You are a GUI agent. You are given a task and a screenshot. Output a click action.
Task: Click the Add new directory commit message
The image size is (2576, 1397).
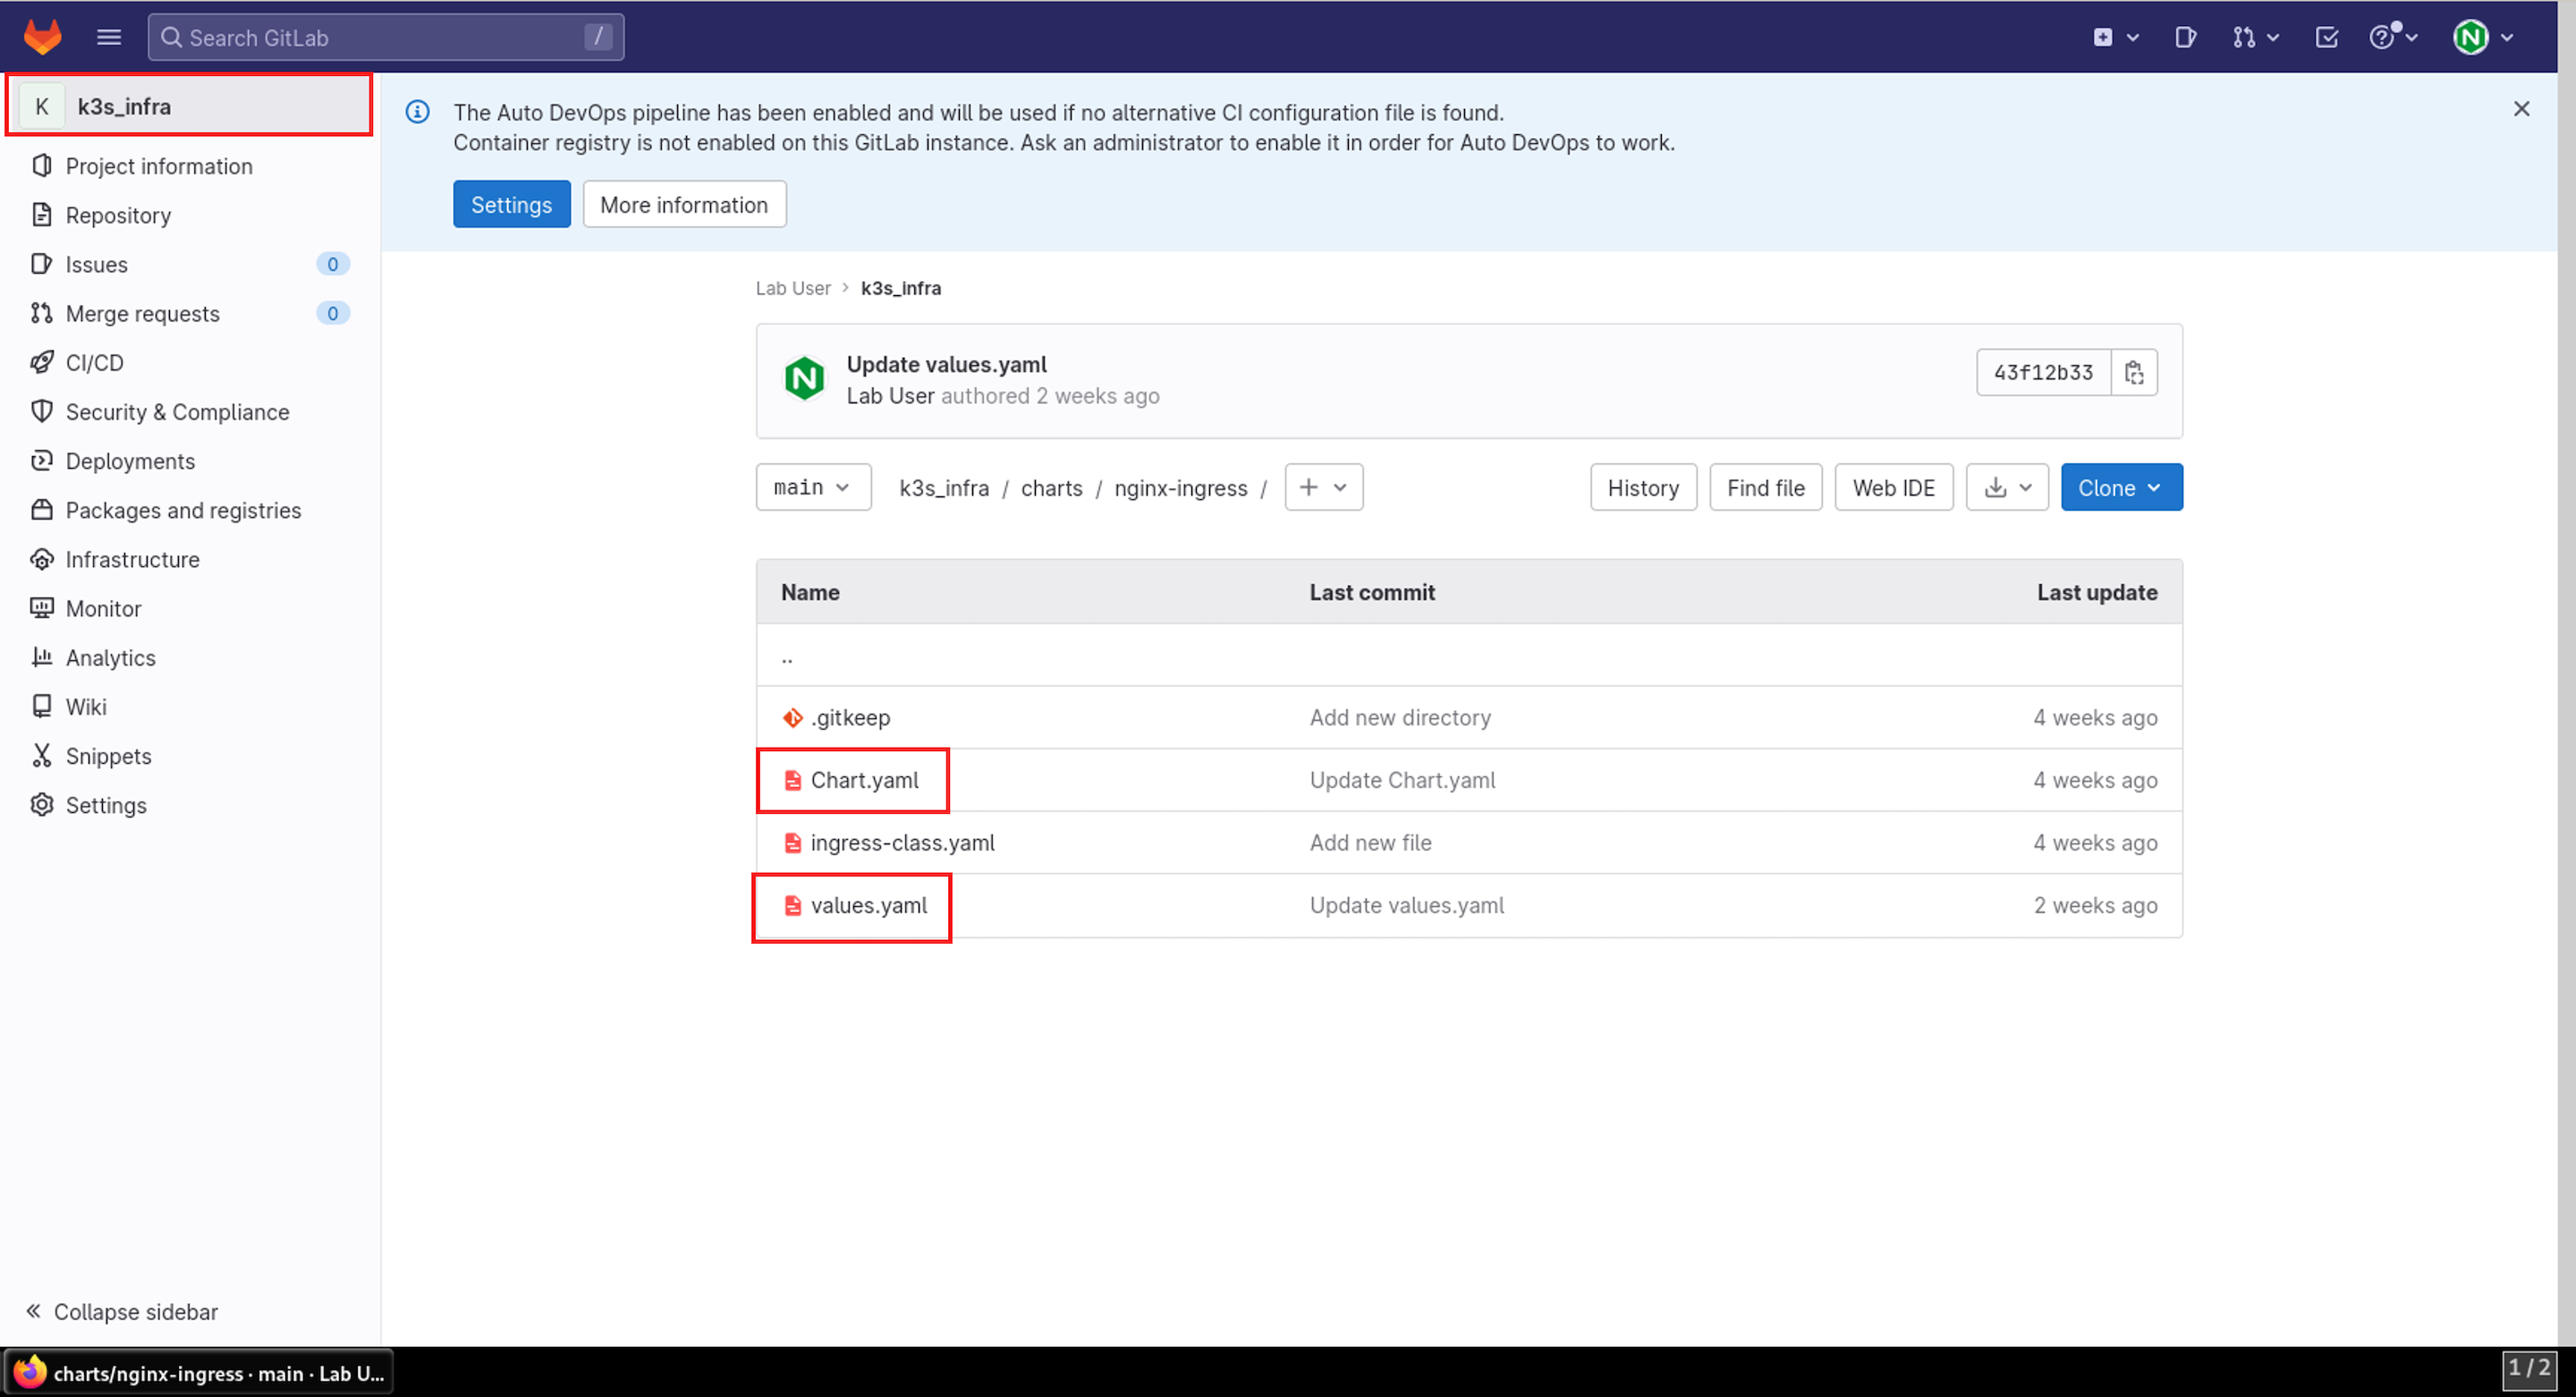[1400, 717]
